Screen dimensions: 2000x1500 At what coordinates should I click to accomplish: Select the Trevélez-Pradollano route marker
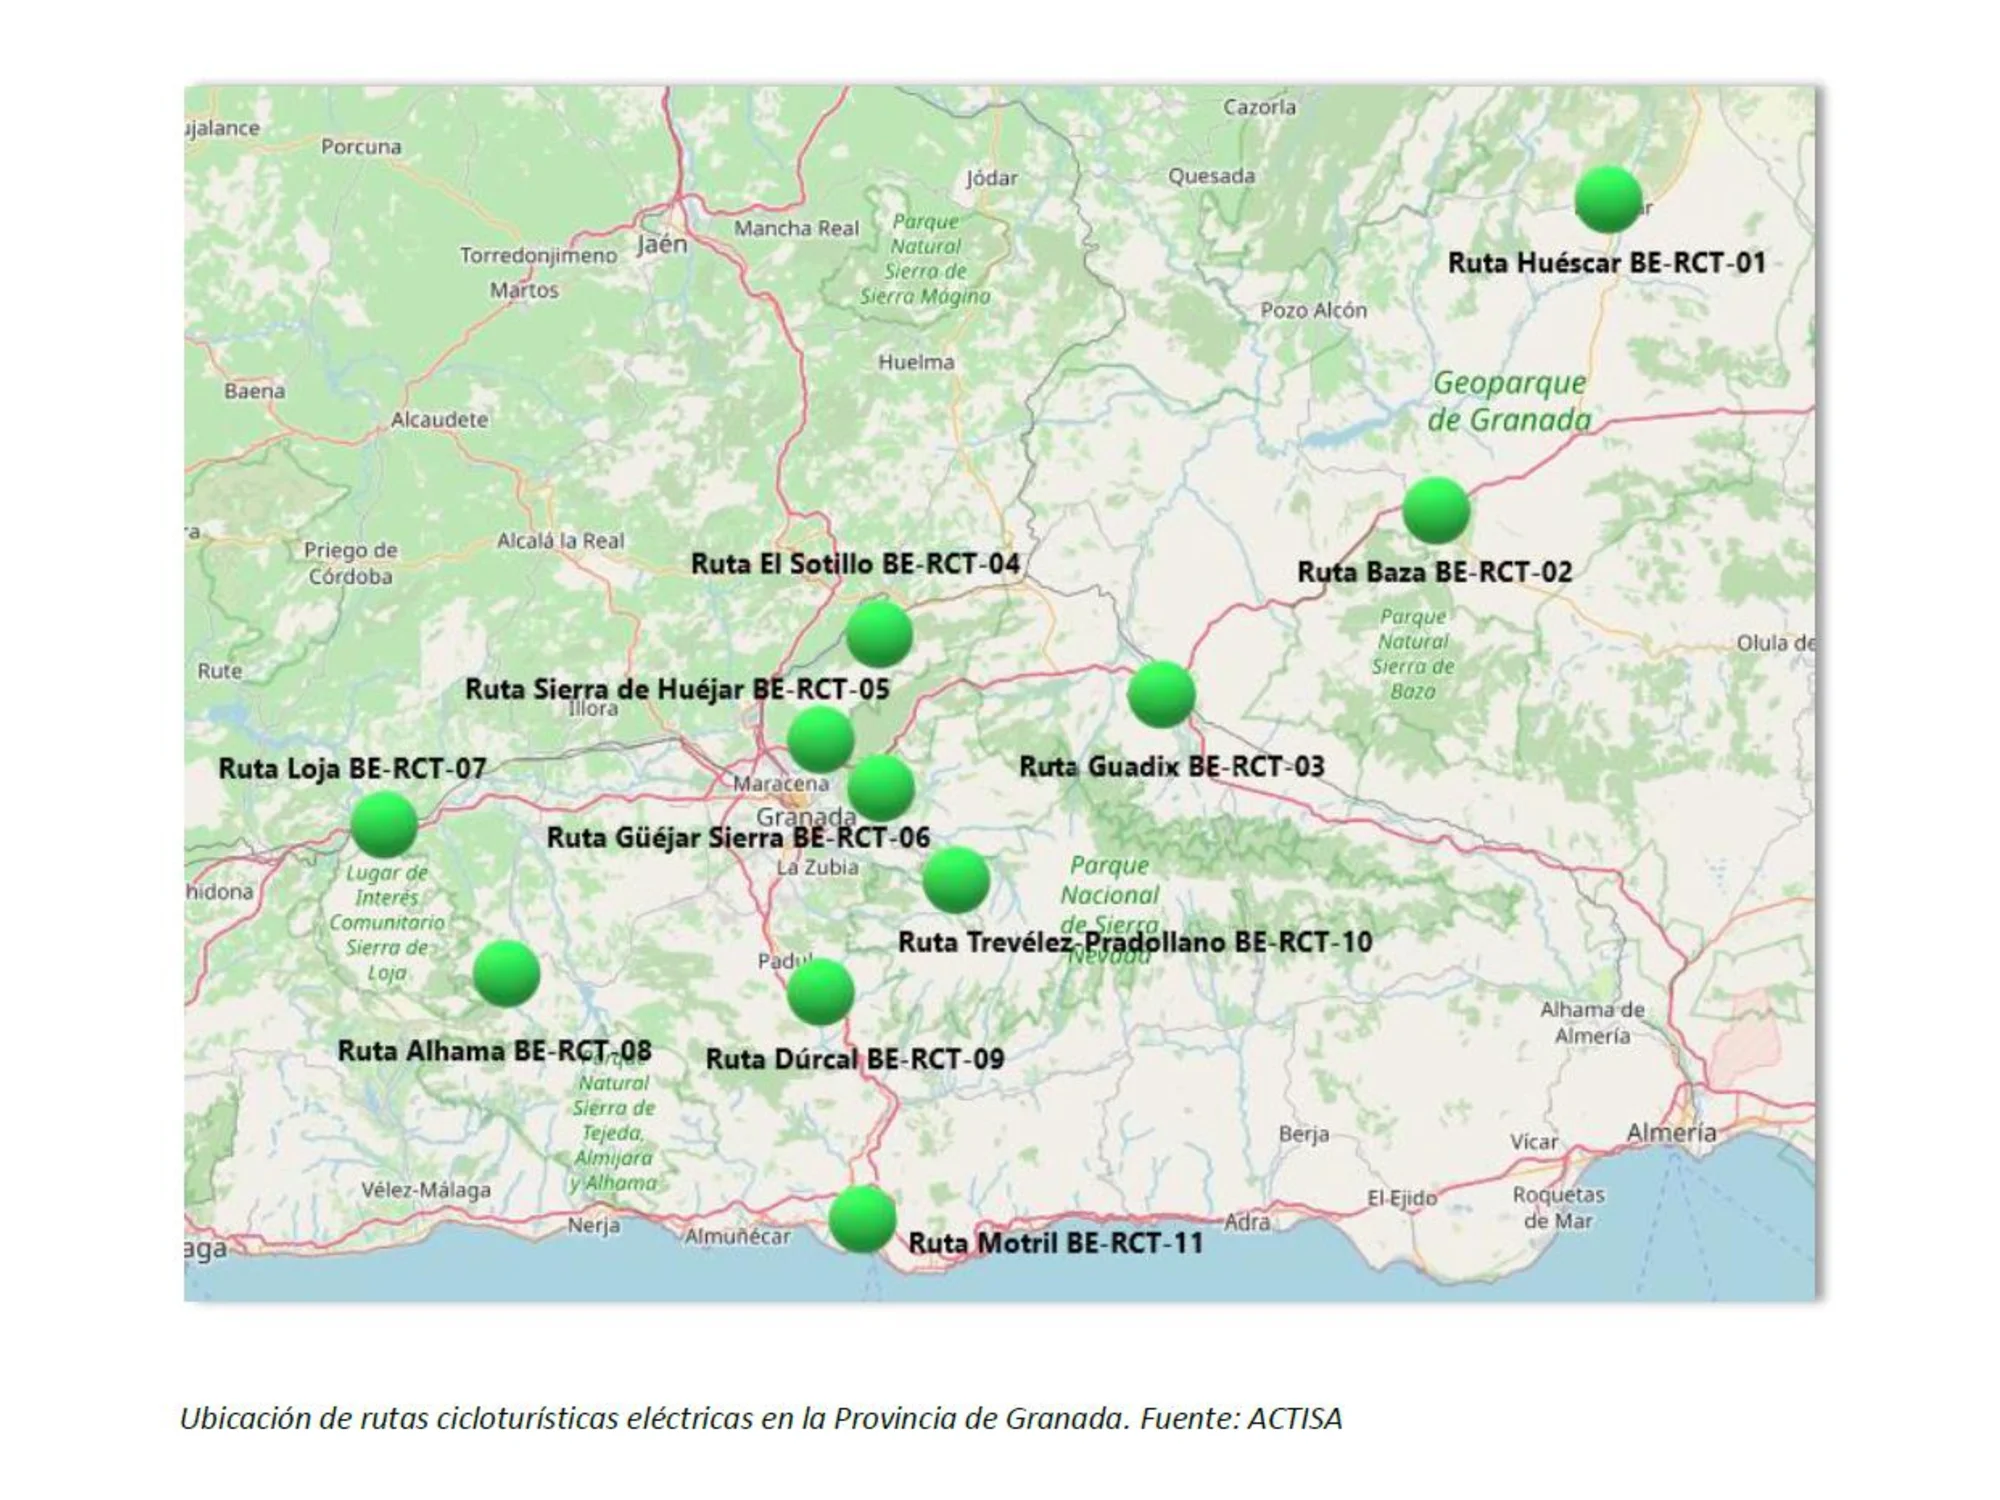(956, 880)
